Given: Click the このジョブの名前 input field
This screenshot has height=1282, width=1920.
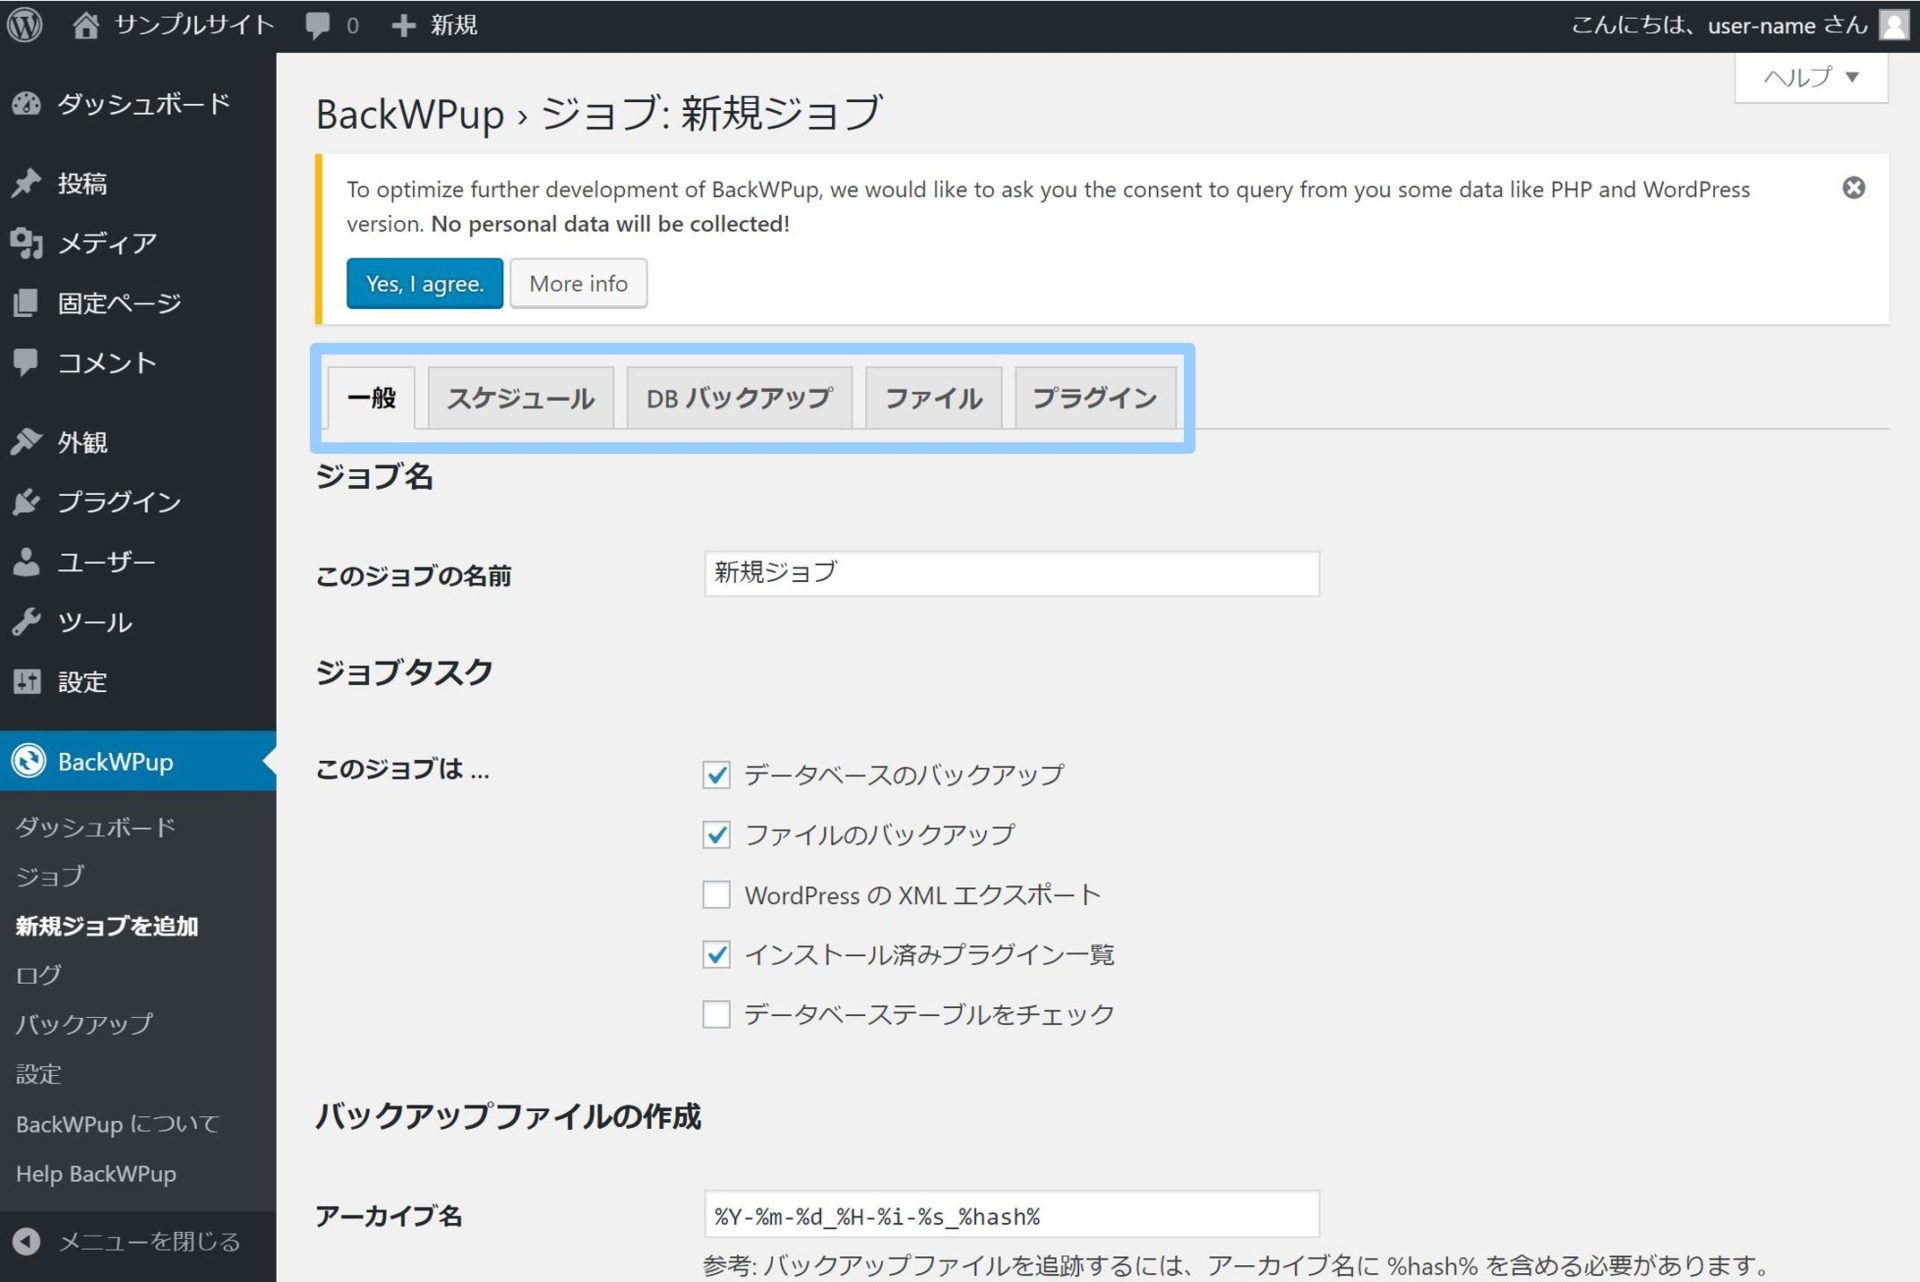Looking at the screenshot, I should click(1010, 573).
